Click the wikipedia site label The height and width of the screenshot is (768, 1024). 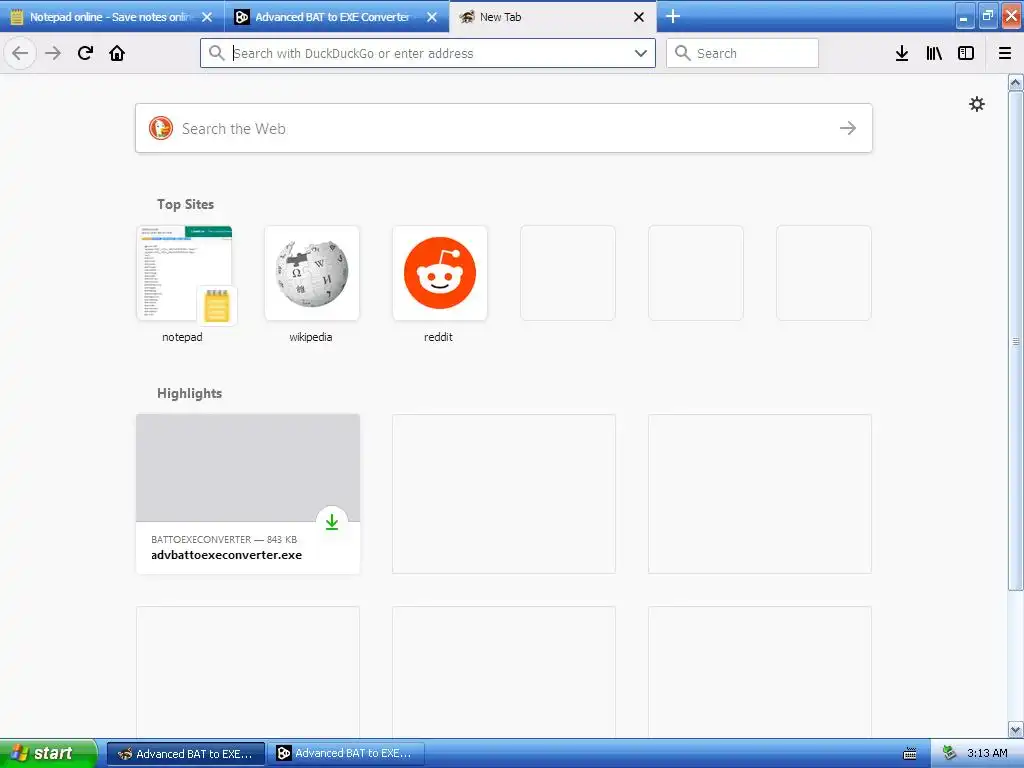point(311,337)
